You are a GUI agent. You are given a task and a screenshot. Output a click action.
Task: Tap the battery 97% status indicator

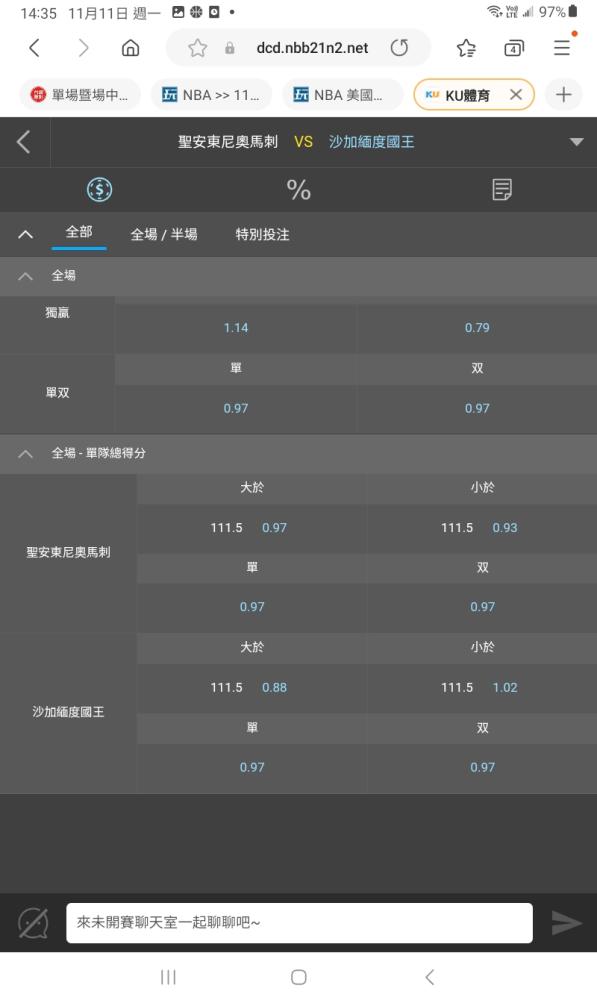click(558, 11)
